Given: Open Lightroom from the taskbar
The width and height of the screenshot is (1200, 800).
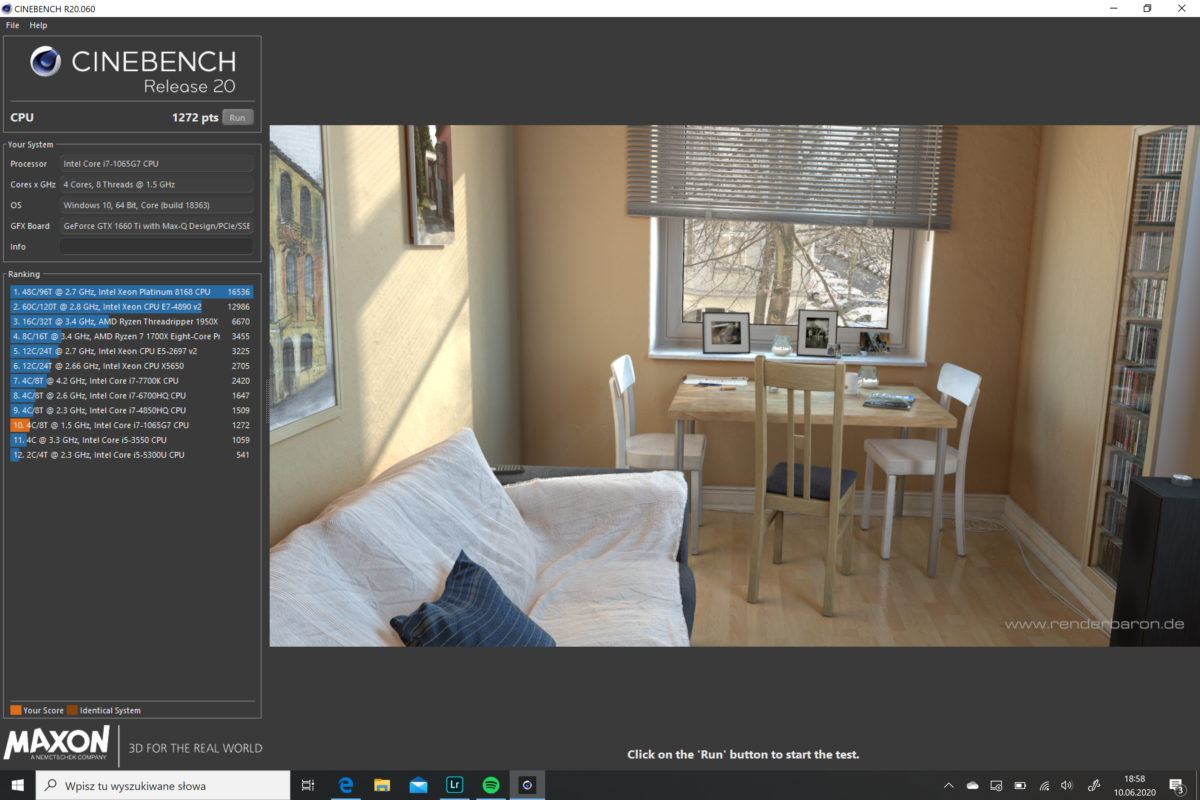Looking at the screenshot, I should tap(454, 785).
